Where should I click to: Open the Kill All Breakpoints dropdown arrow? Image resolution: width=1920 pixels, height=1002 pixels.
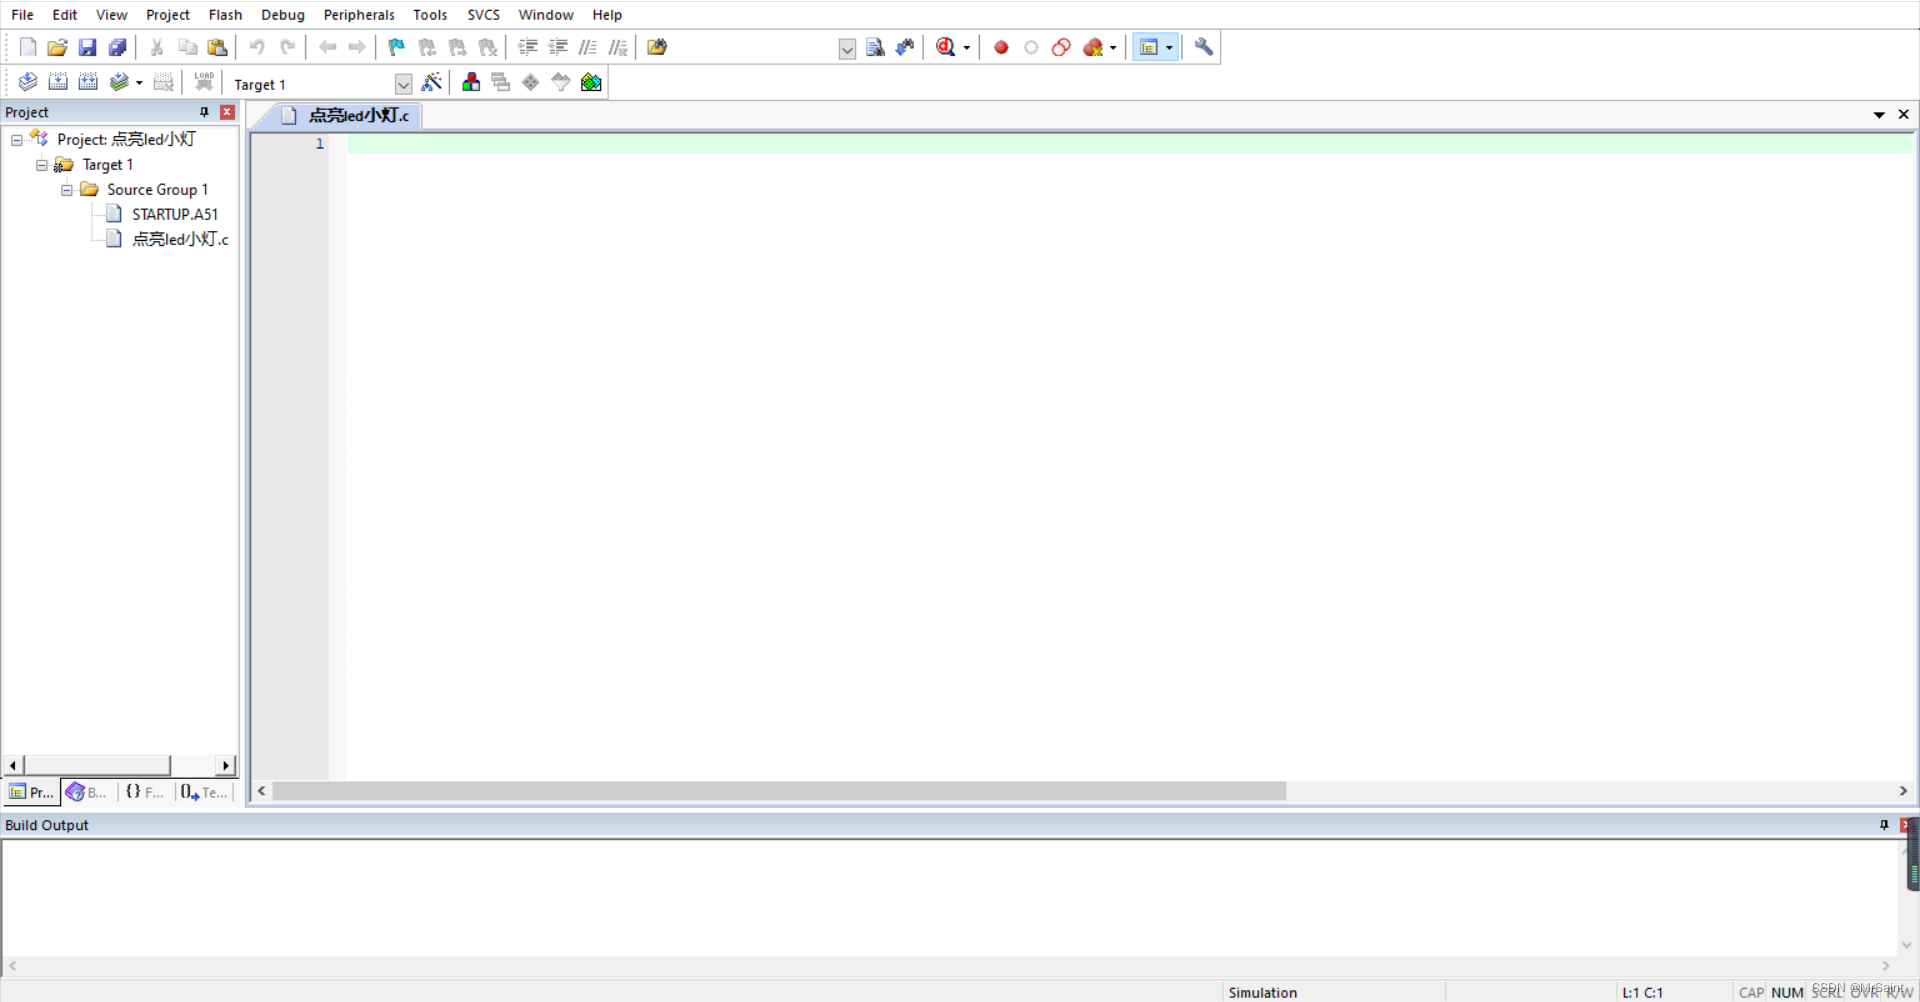(1113, 48)
